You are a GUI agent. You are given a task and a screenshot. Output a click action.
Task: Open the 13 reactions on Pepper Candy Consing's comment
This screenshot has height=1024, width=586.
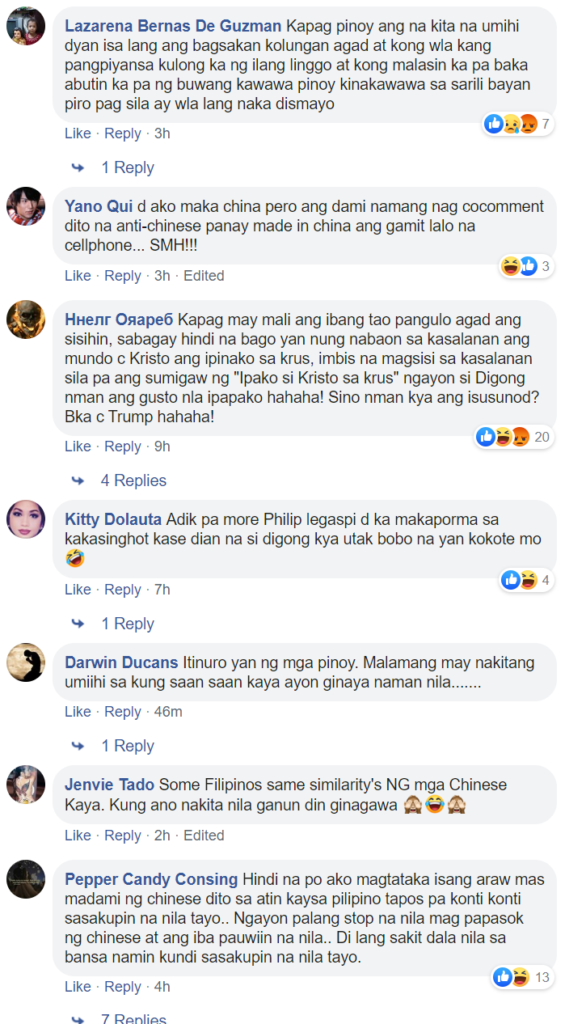coord(523,978)
